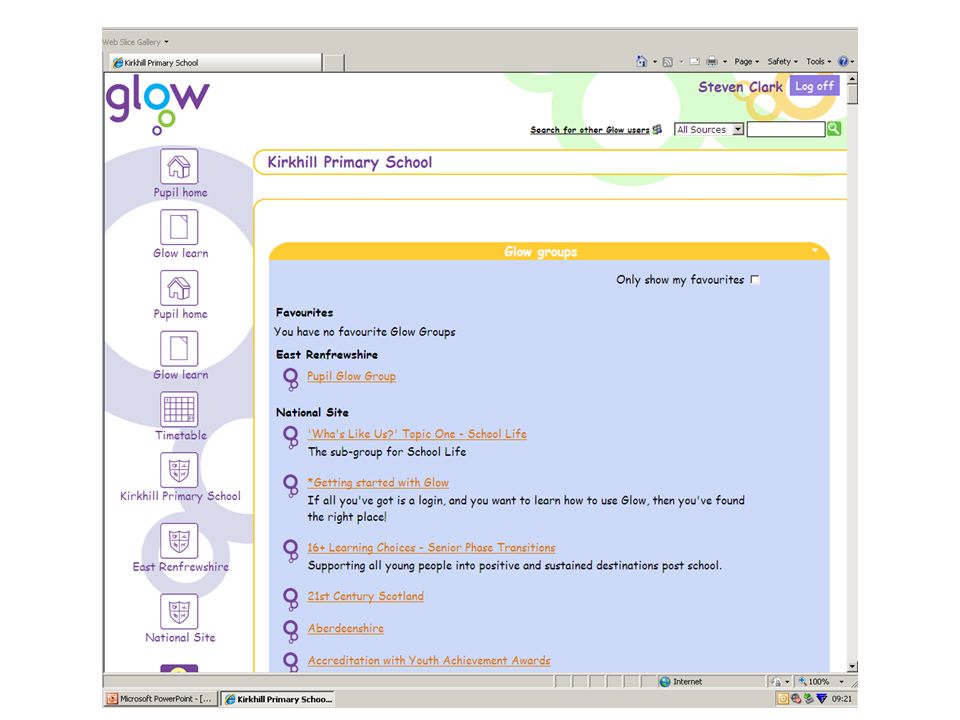Click Kirkhill Primary School taskbar button
This screenshot has height=720, width=960.
[x=278, y=699]
